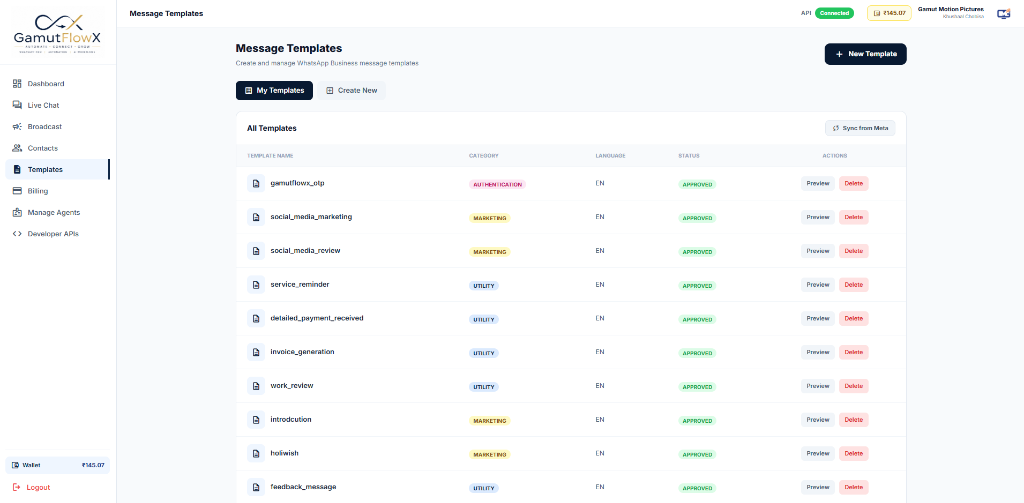
Task: Preview the introdcution template
Action: pos(818,420)
